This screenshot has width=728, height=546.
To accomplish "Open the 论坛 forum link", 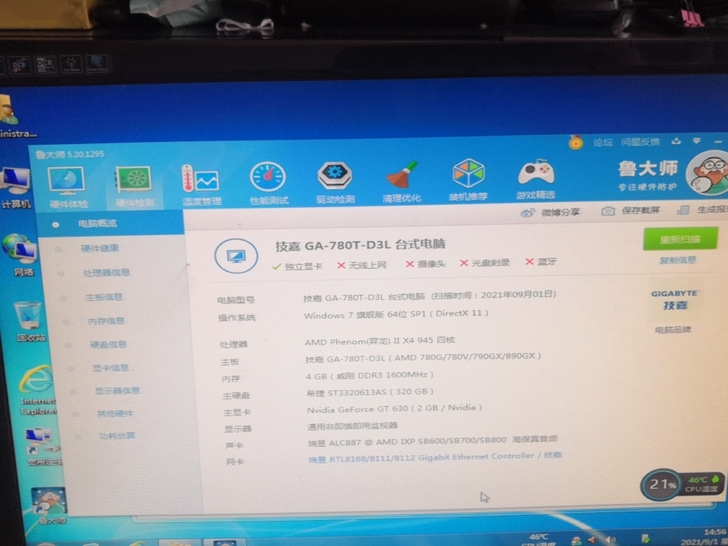I will tap(603, 142).
